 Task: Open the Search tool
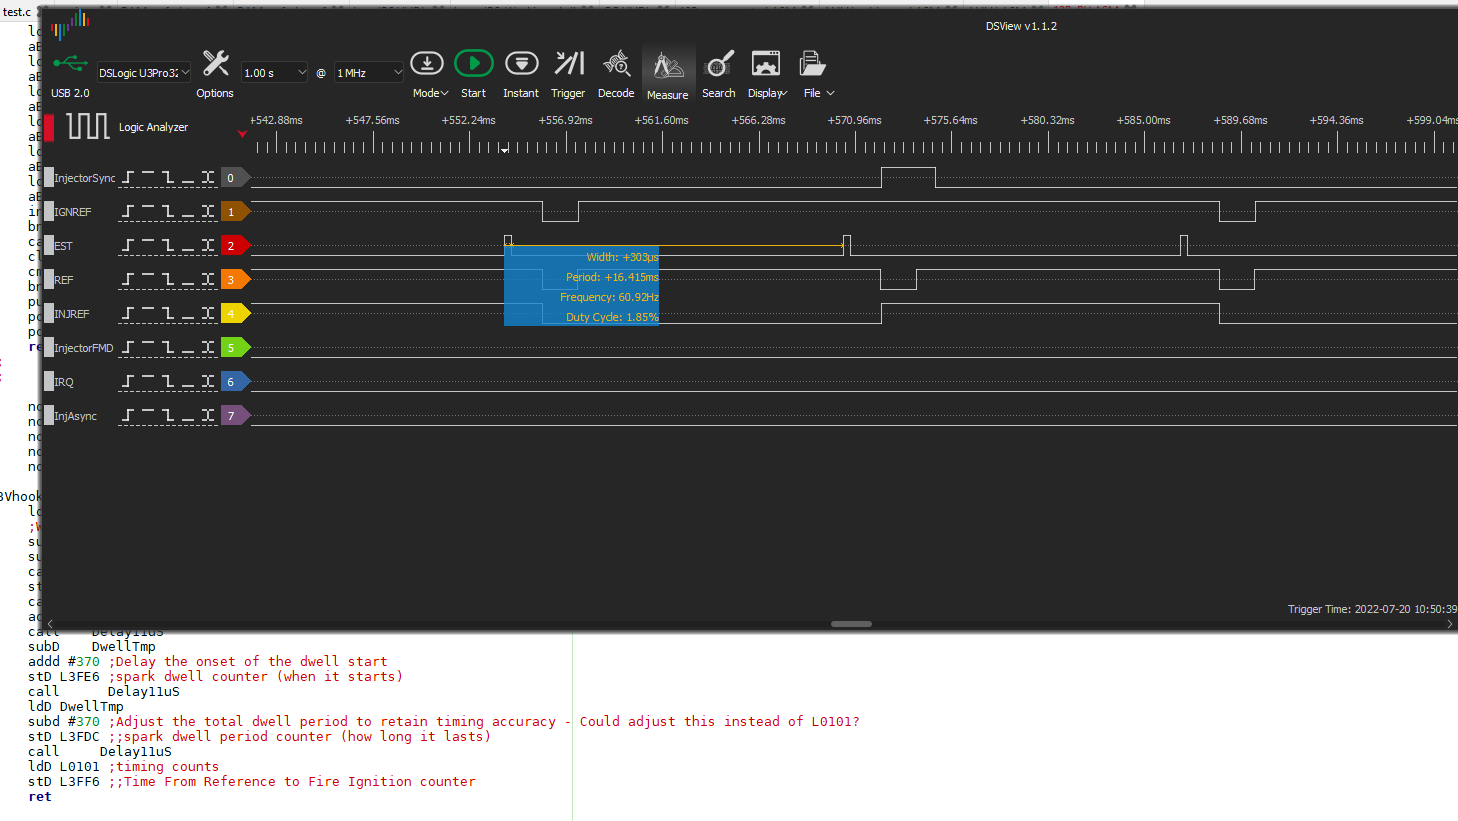click(719, 64)
